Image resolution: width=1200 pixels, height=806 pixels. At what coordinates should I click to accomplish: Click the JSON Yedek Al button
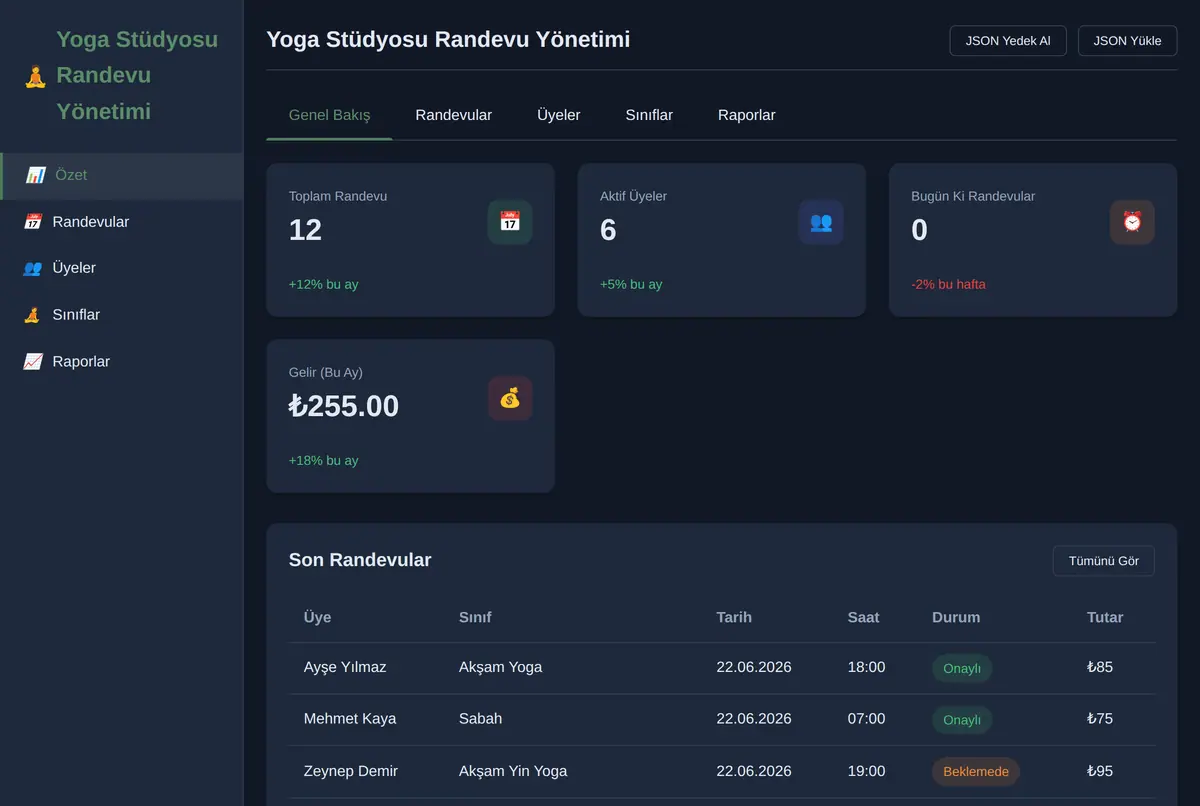(x=1008, y=41)
